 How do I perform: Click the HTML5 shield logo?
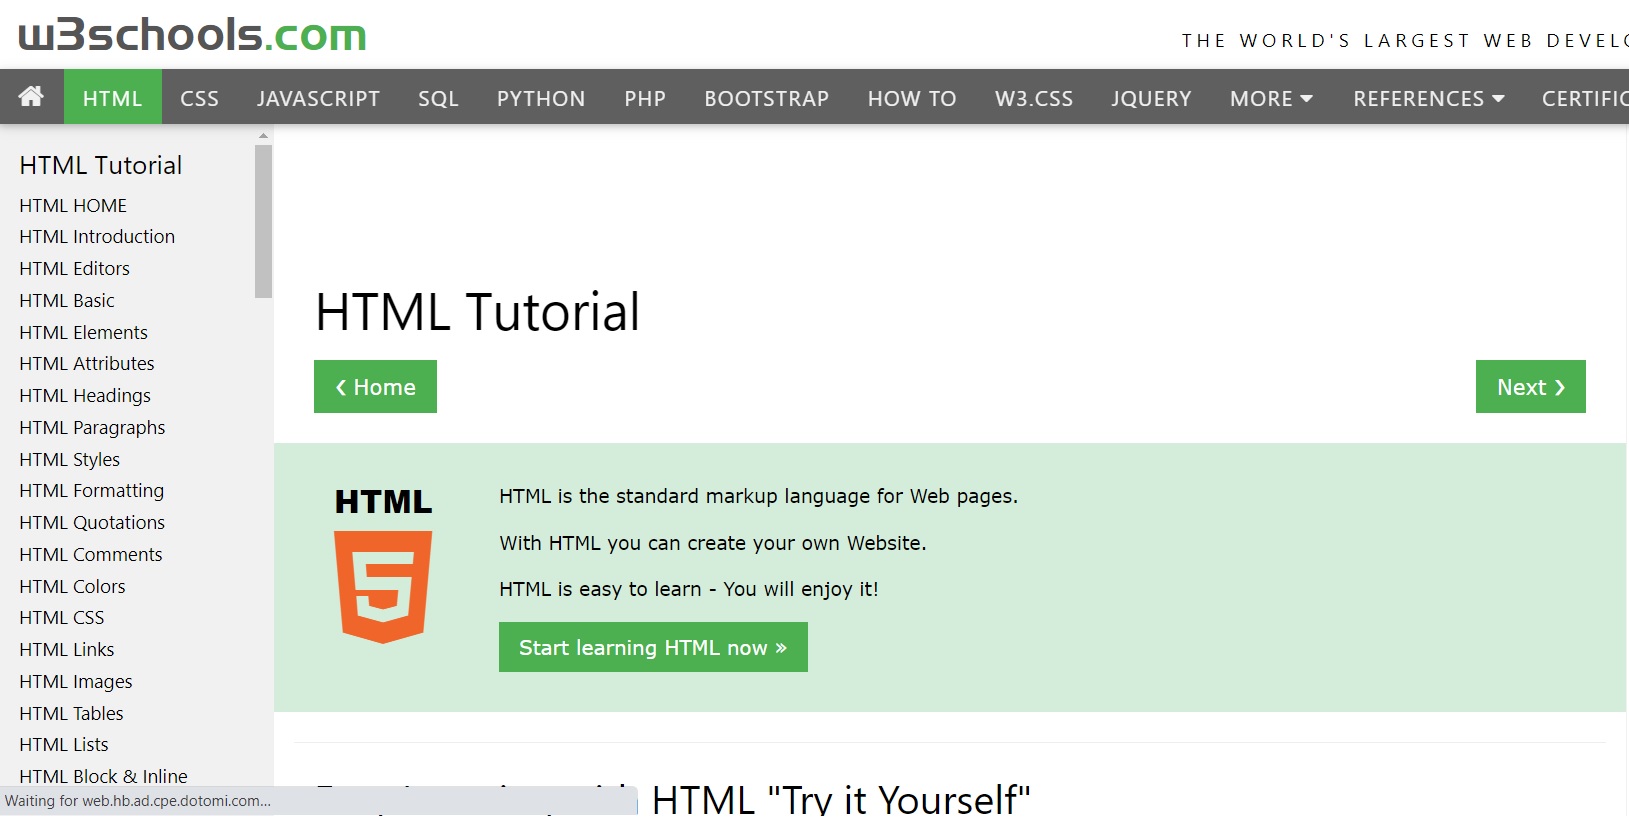[383, 587]
